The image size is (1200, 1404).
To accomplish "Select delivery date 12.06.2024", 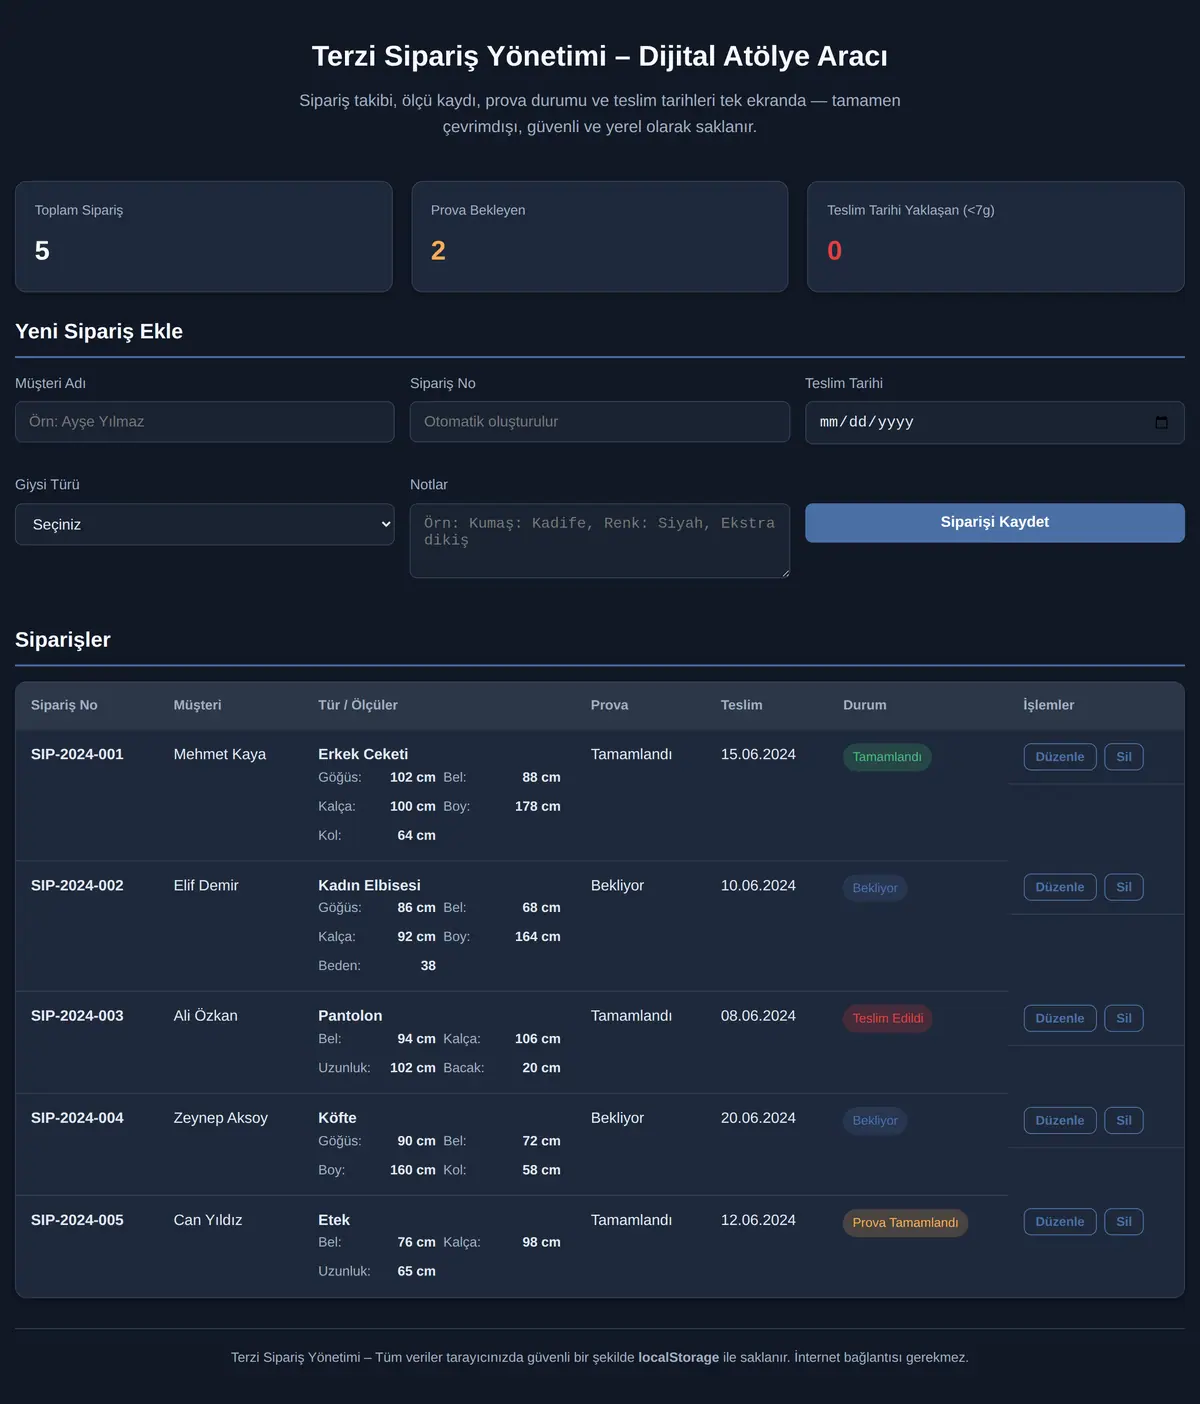I will pyautogui.click(x=758, y=1220).
